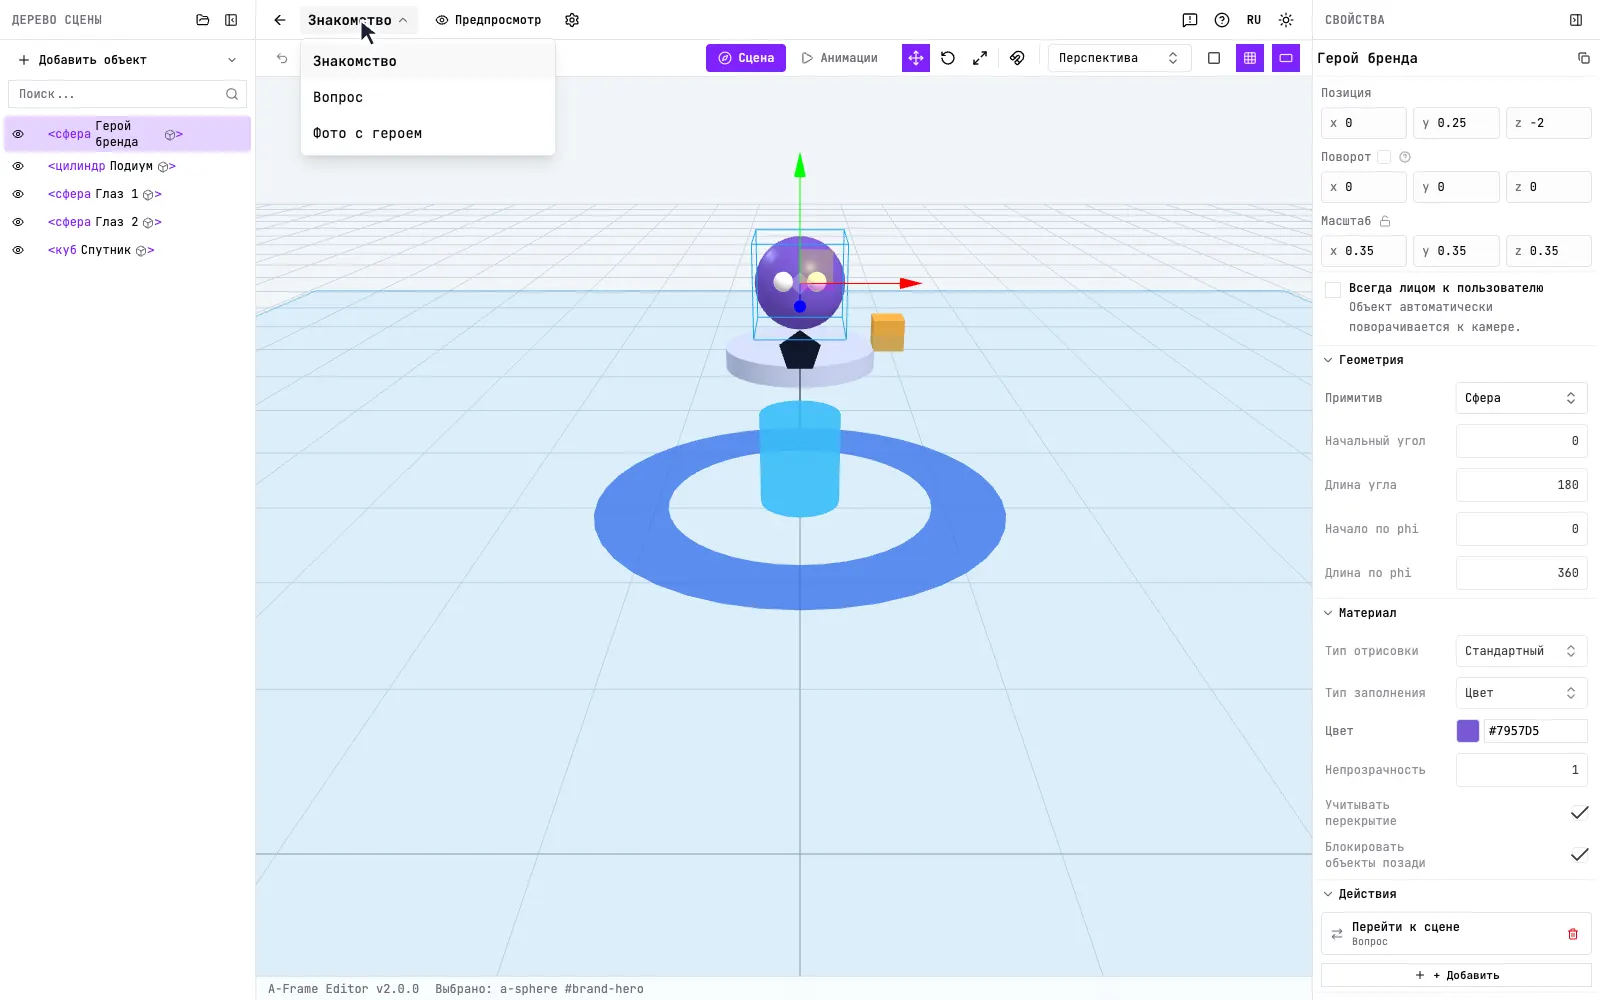Open the feedback message icon
This screenshot has height=1000, width=1600.
pos(1190,20)
